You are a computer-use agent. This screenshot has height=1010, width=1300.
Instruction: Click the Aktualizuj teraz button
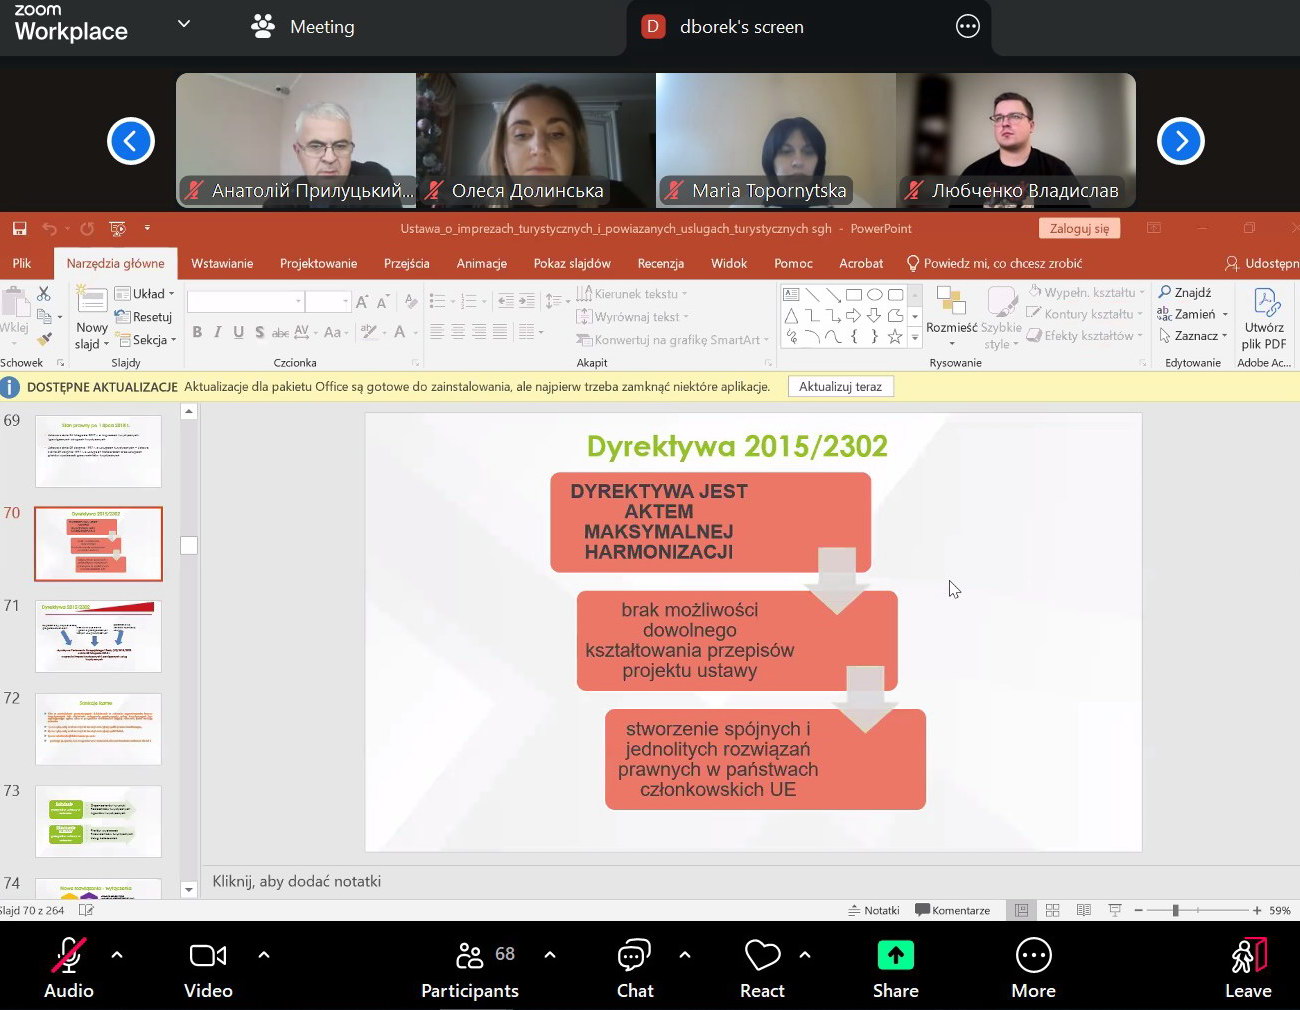(840, 387)
